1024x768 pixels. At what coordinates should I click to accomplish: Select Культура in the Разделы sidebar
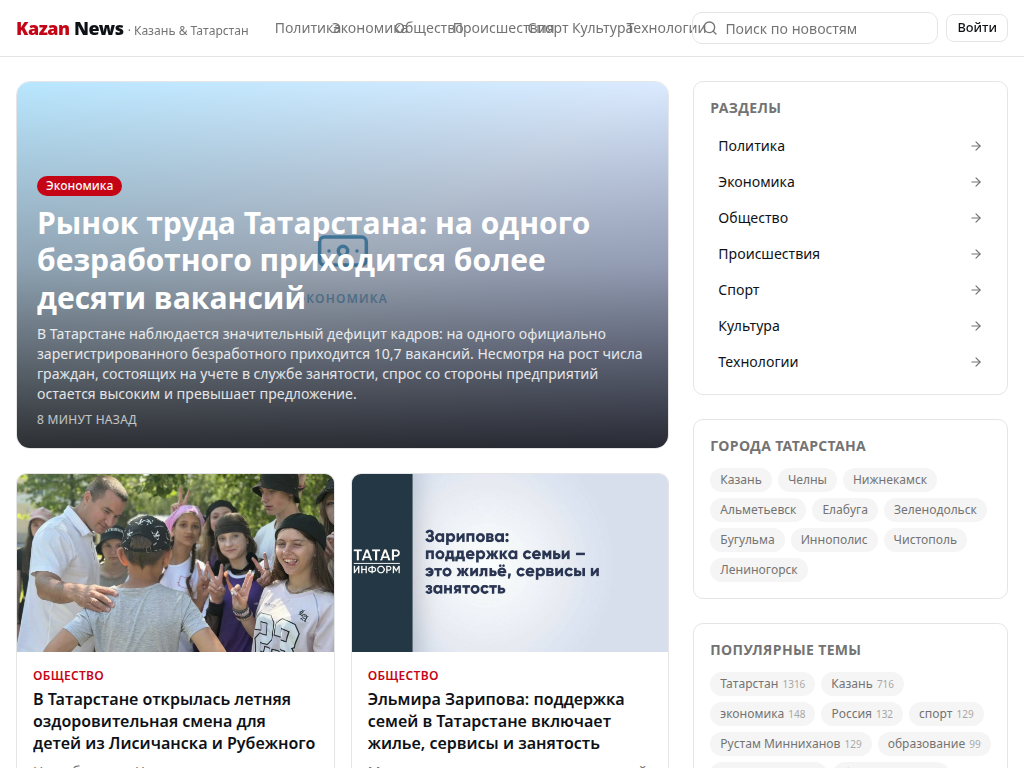click(x=850, y=325)
